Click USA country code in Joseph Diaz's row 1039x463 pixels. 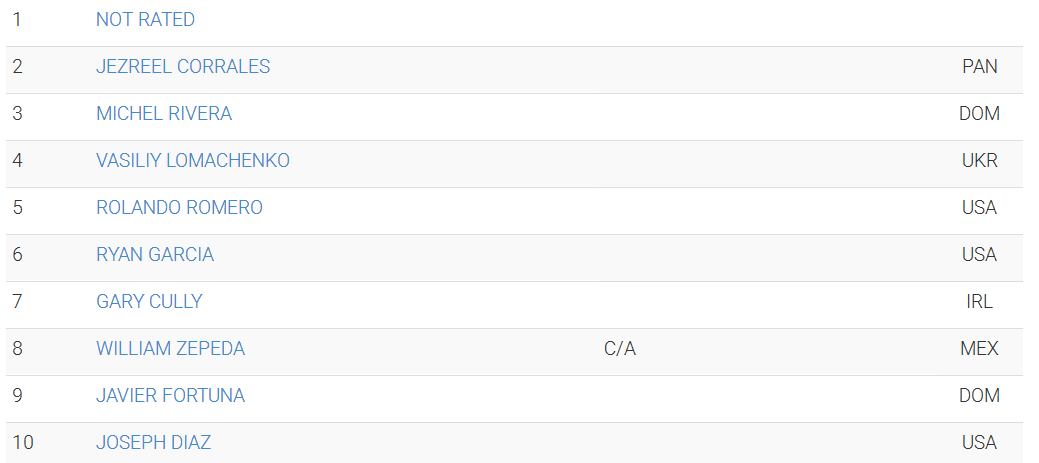(x=979, y=443)
